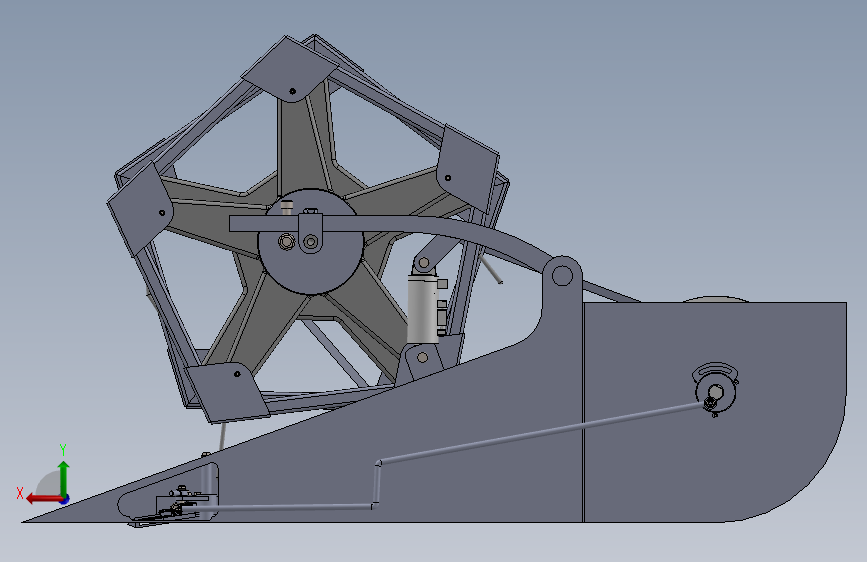Viewport: 867px width, 562px height.
Task: Select the hydraulic cylinder body
Action: [x=423, y=308]
